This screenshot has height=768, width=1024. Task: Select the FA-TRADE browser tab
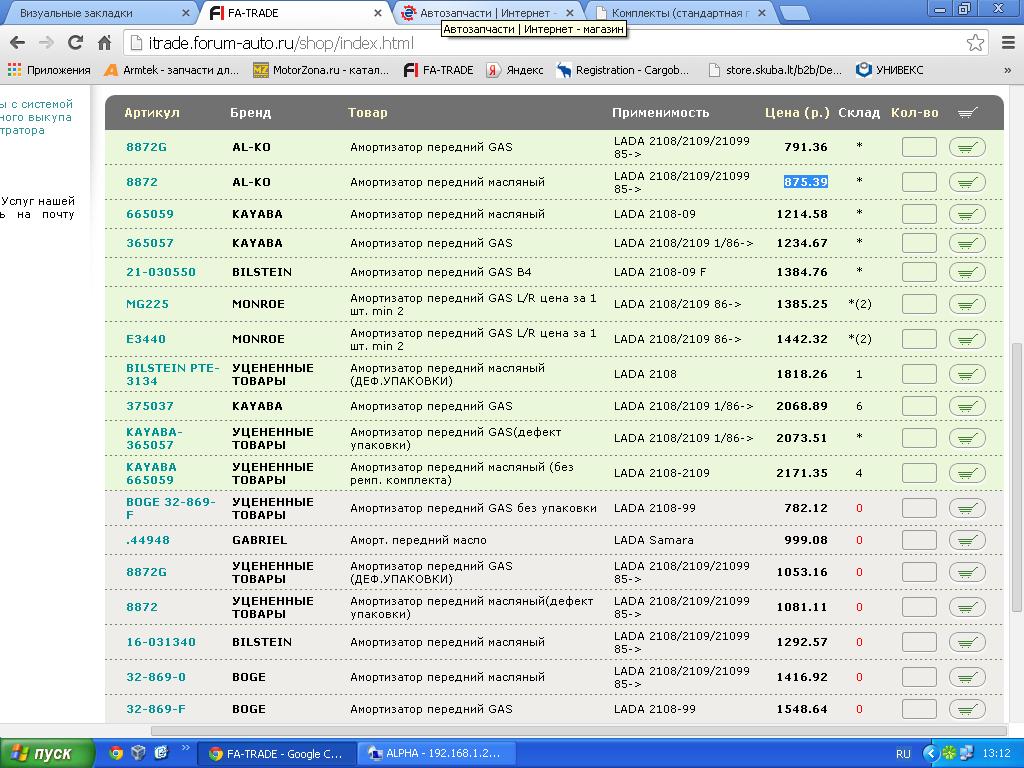294,13
